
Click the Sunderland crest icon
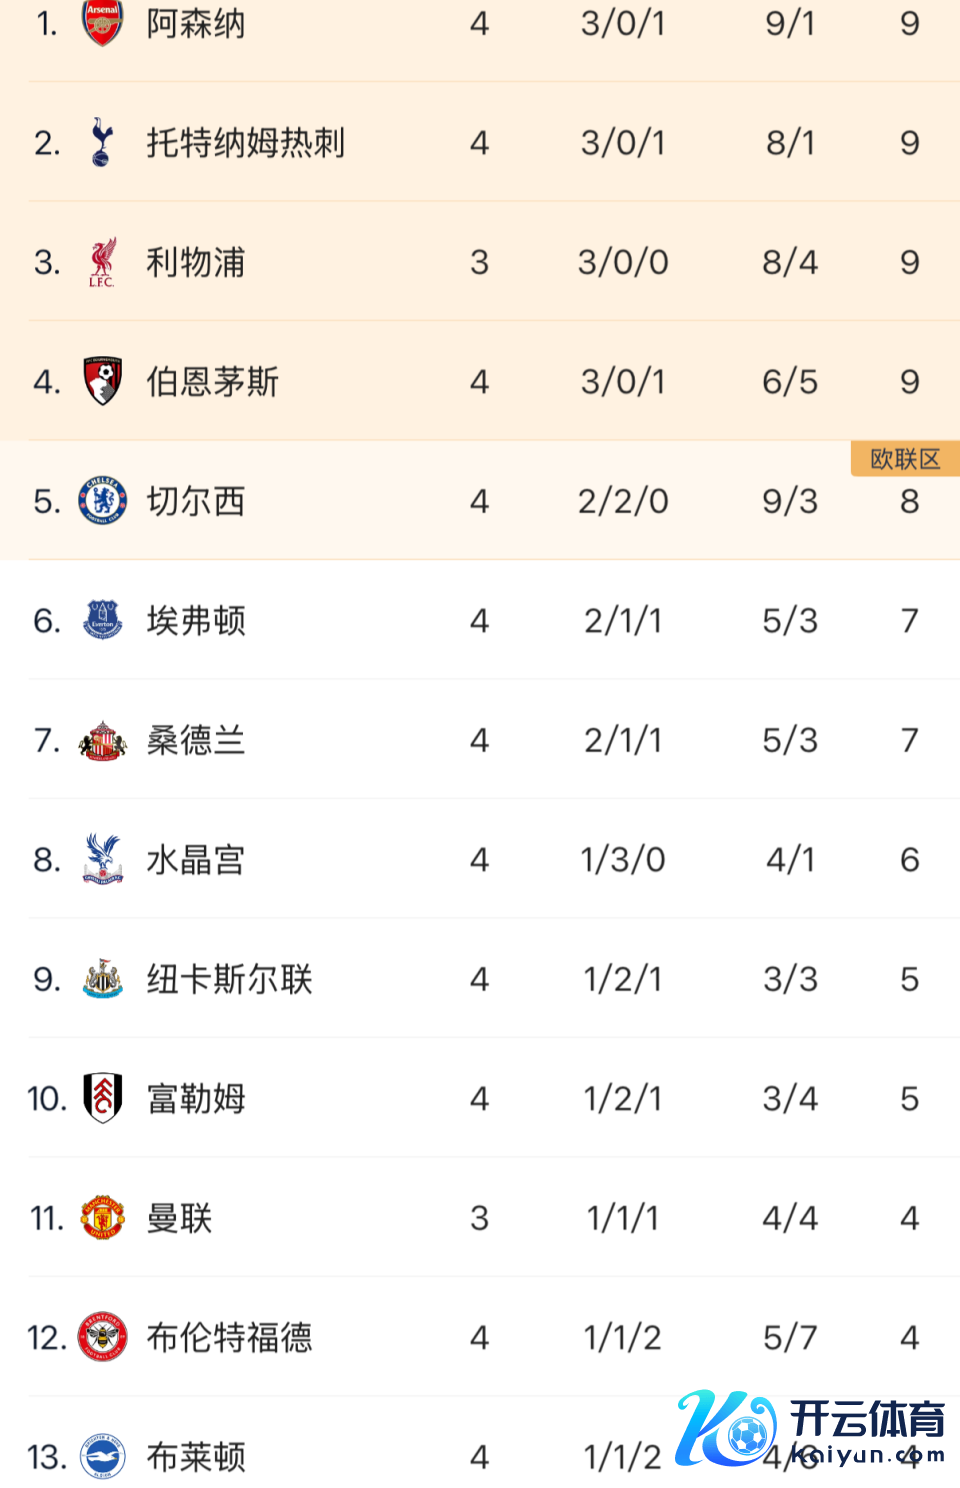(x=102, y=740)
